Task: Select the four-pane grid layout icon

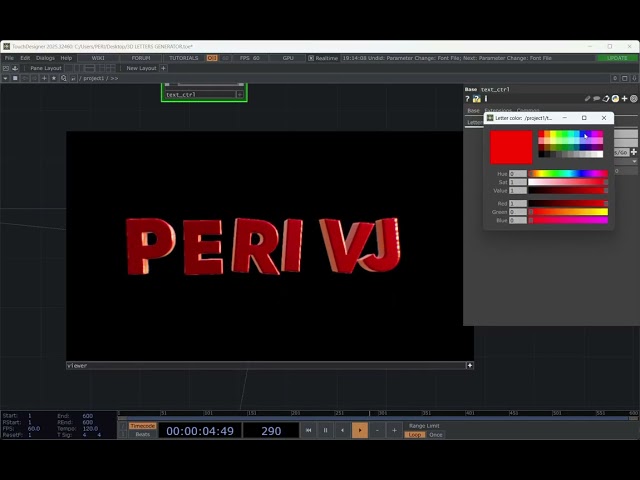Action: pyautogui.click(x=111, y=68)
